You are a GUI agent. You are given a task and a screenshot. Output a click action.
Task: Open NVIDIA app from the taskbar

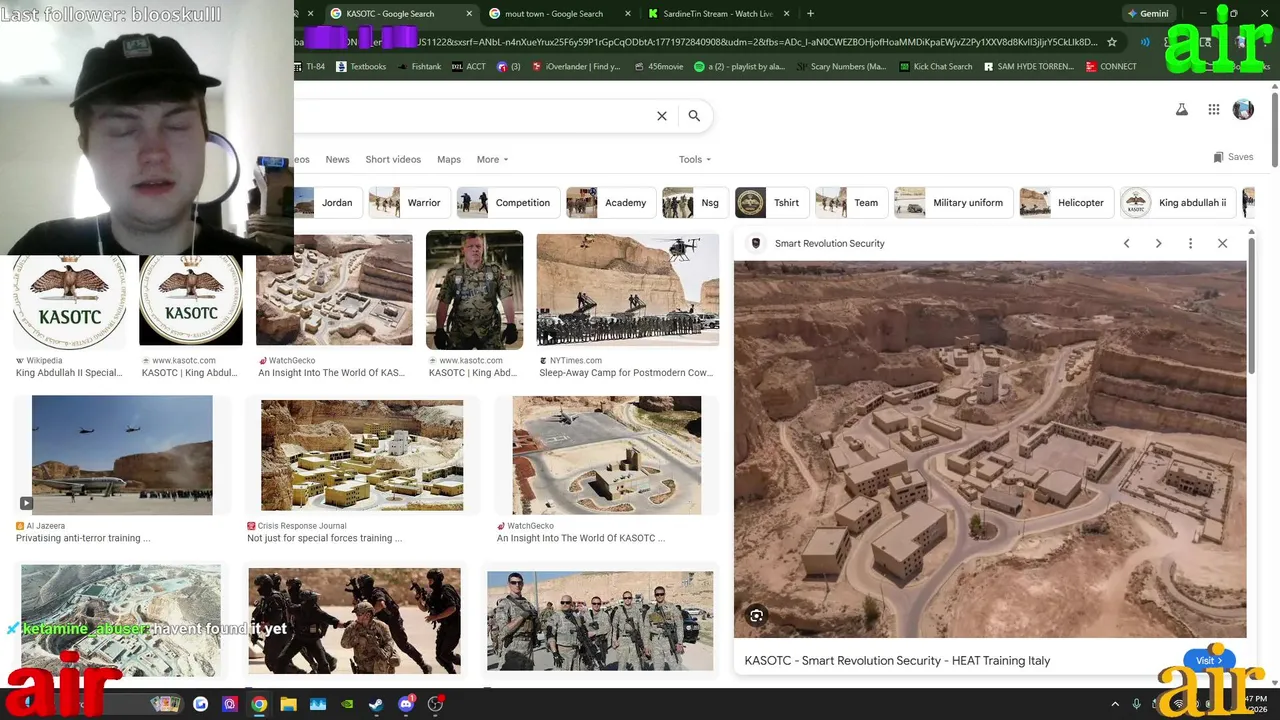[347, 704]
